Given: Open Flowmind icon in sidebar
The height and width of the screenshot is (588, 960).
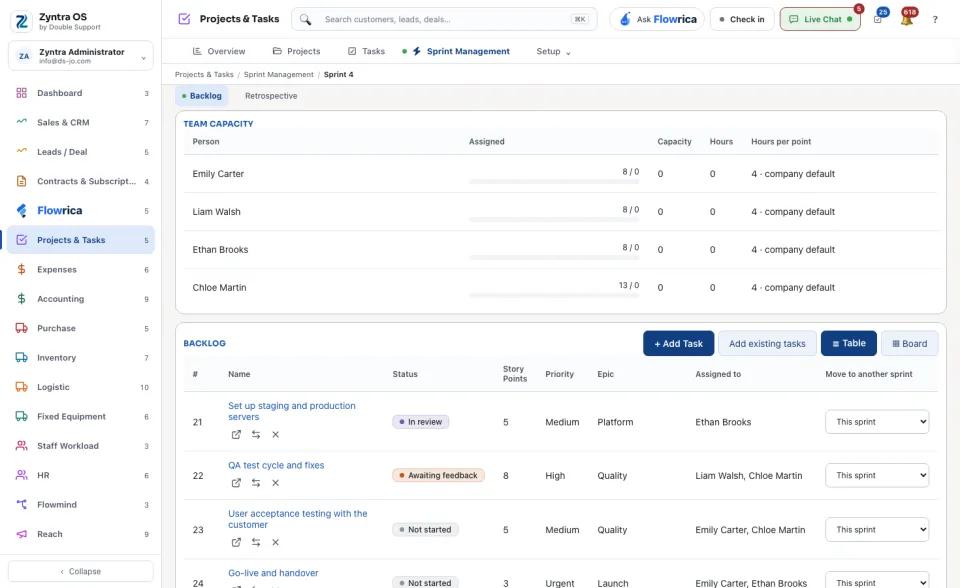Looking at the screenshot, I should click(21, 505).
